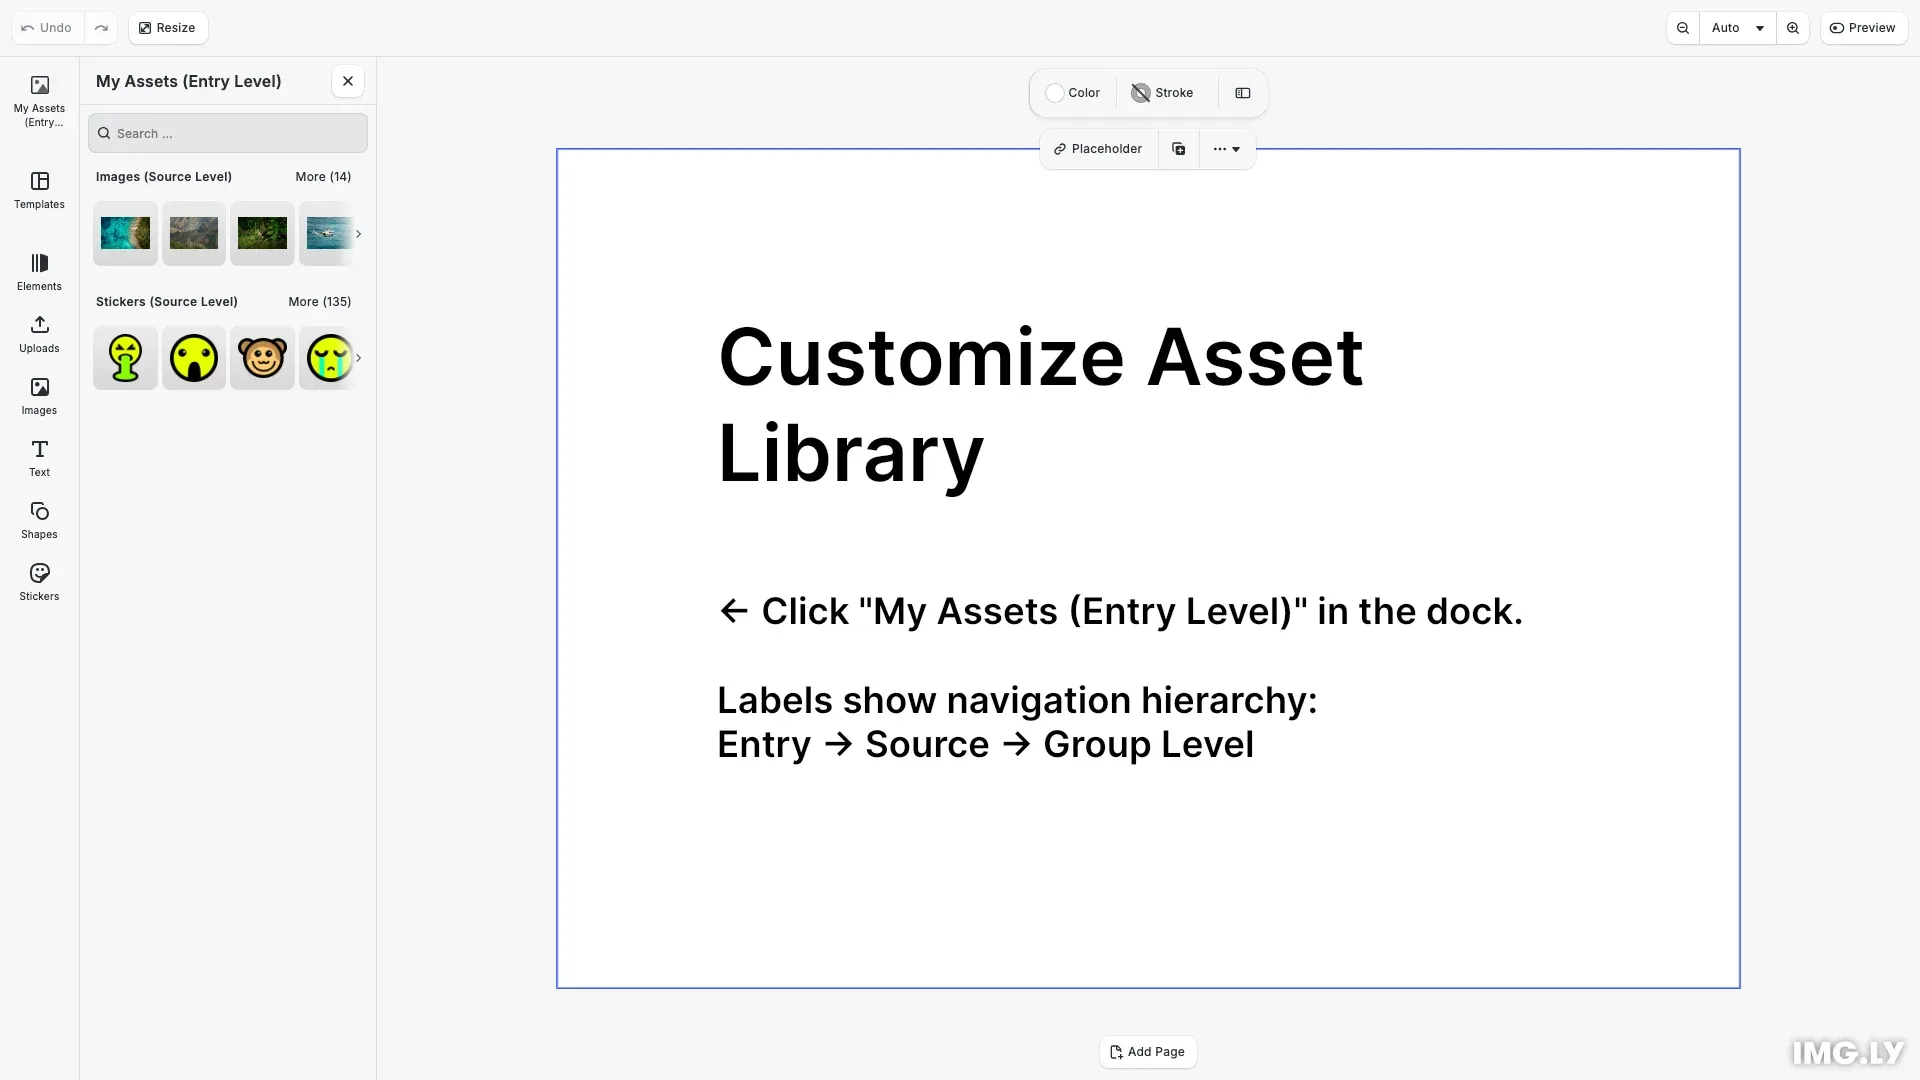Toggle the inspector sidebar panel icon
This screenshot has height=1080, width=1920.
point(1242,93)
